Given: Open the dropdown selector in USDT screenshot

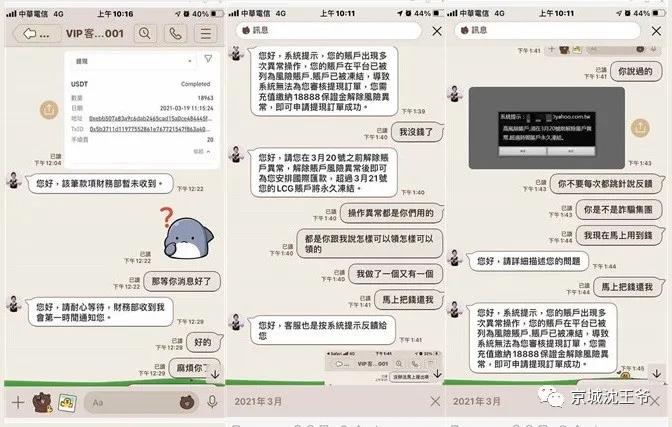Looking at the screenshot, I should tap(134, 61).
